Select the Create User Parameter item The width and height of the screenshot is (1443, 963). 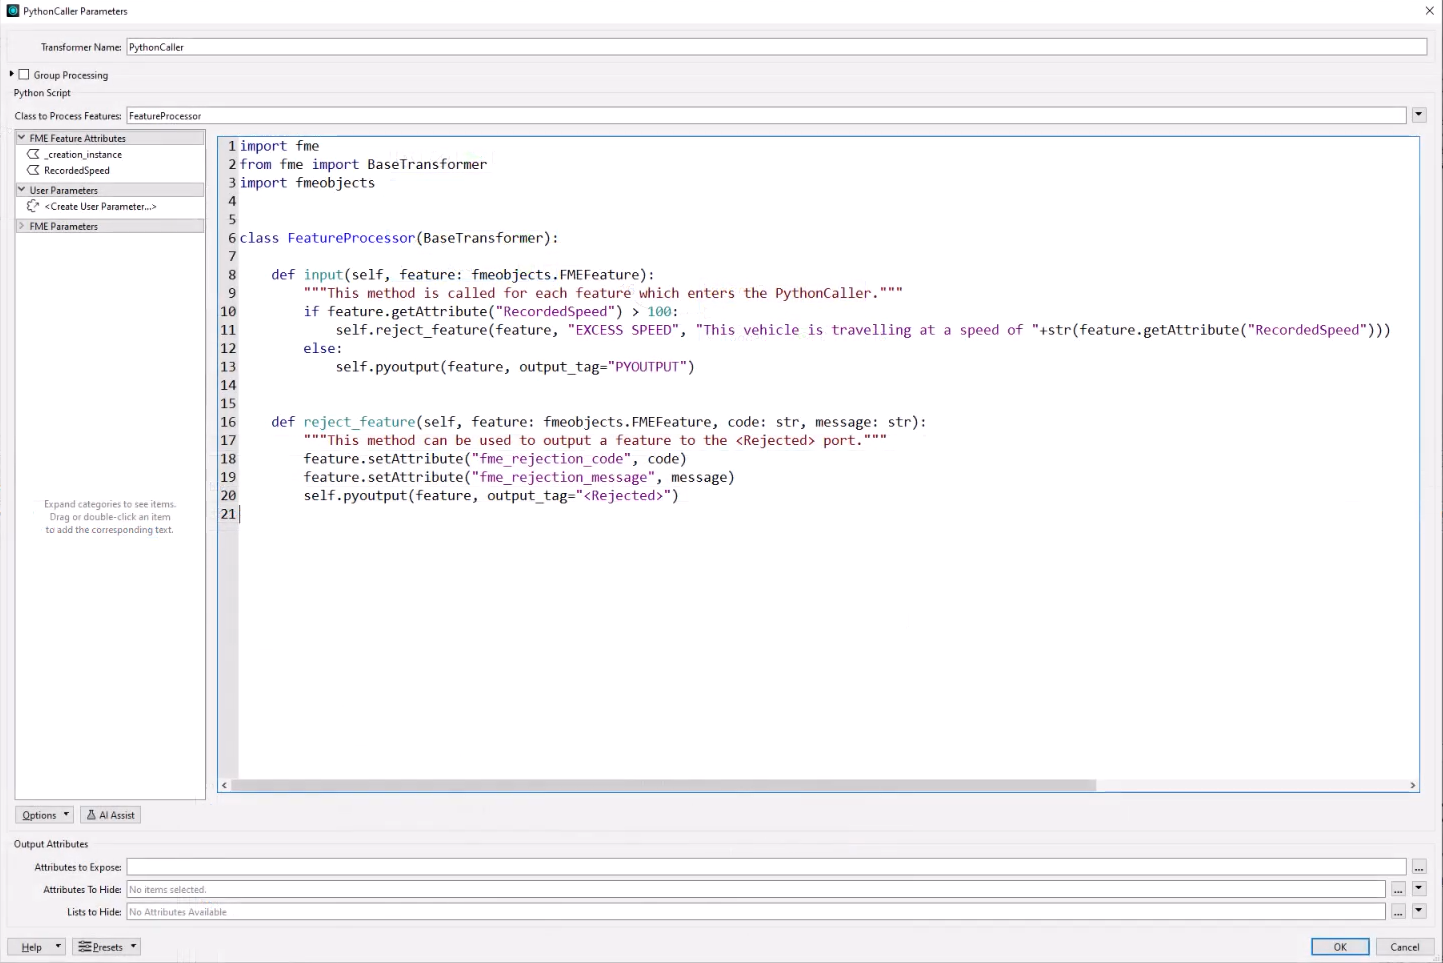100,206
